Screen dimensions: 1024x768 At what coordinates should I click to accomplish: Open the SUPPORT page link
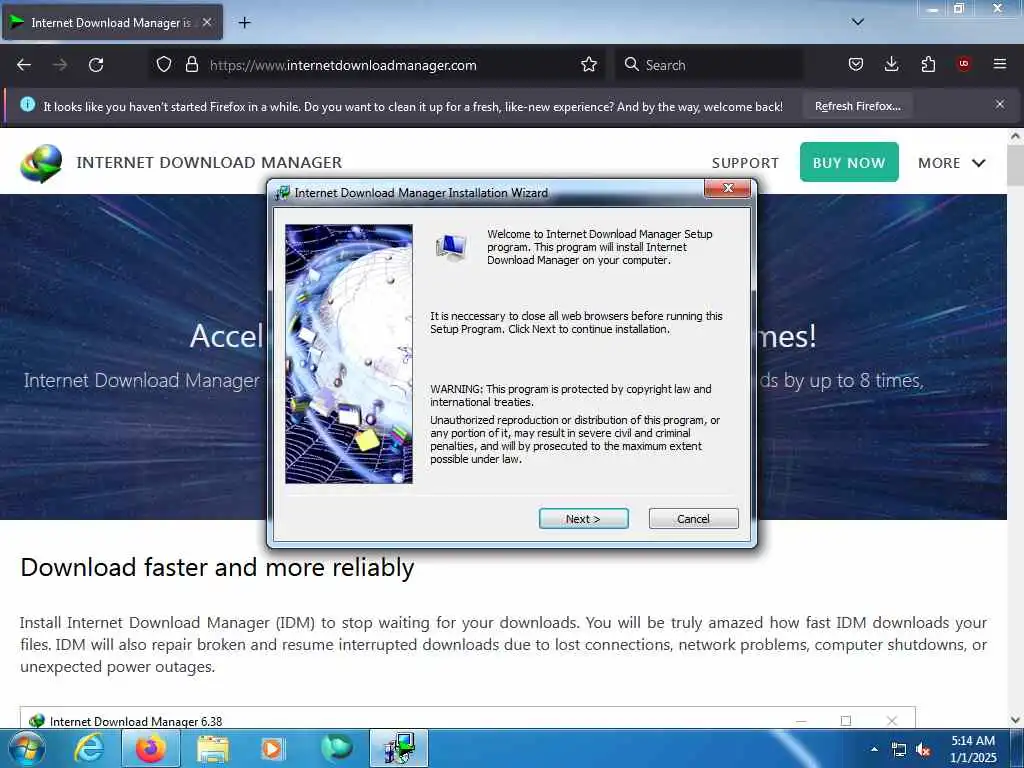tap(745, 163)
